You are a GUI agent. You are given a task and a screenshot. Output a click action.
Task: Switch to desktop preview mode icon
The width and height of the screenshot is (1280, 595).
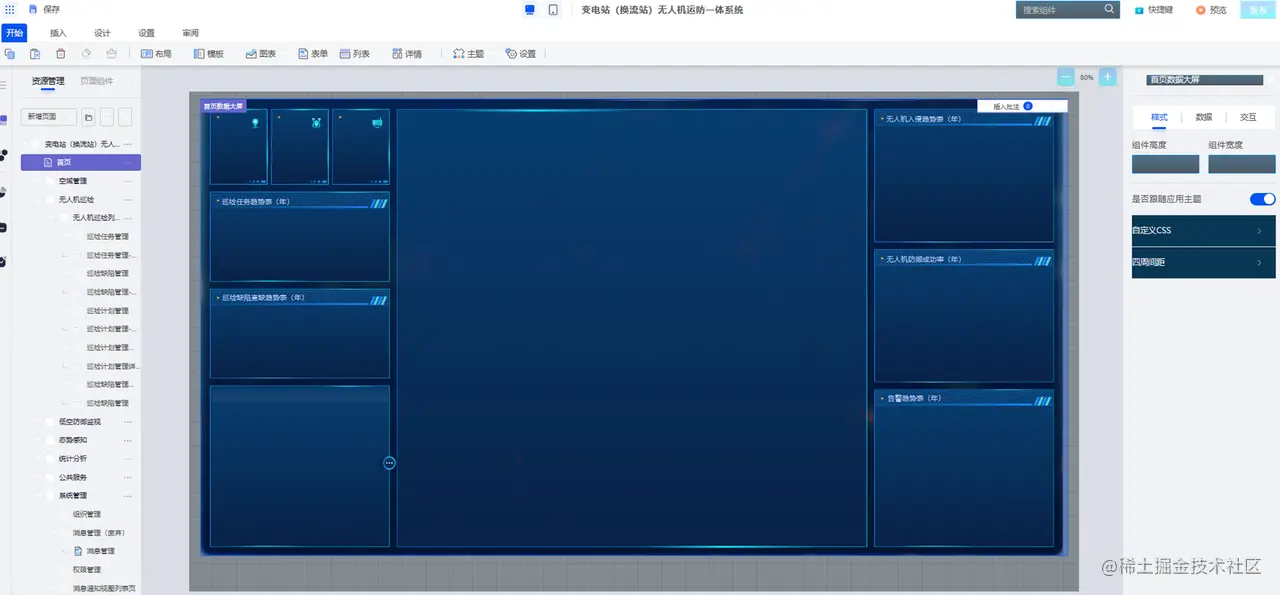point(530,9)
